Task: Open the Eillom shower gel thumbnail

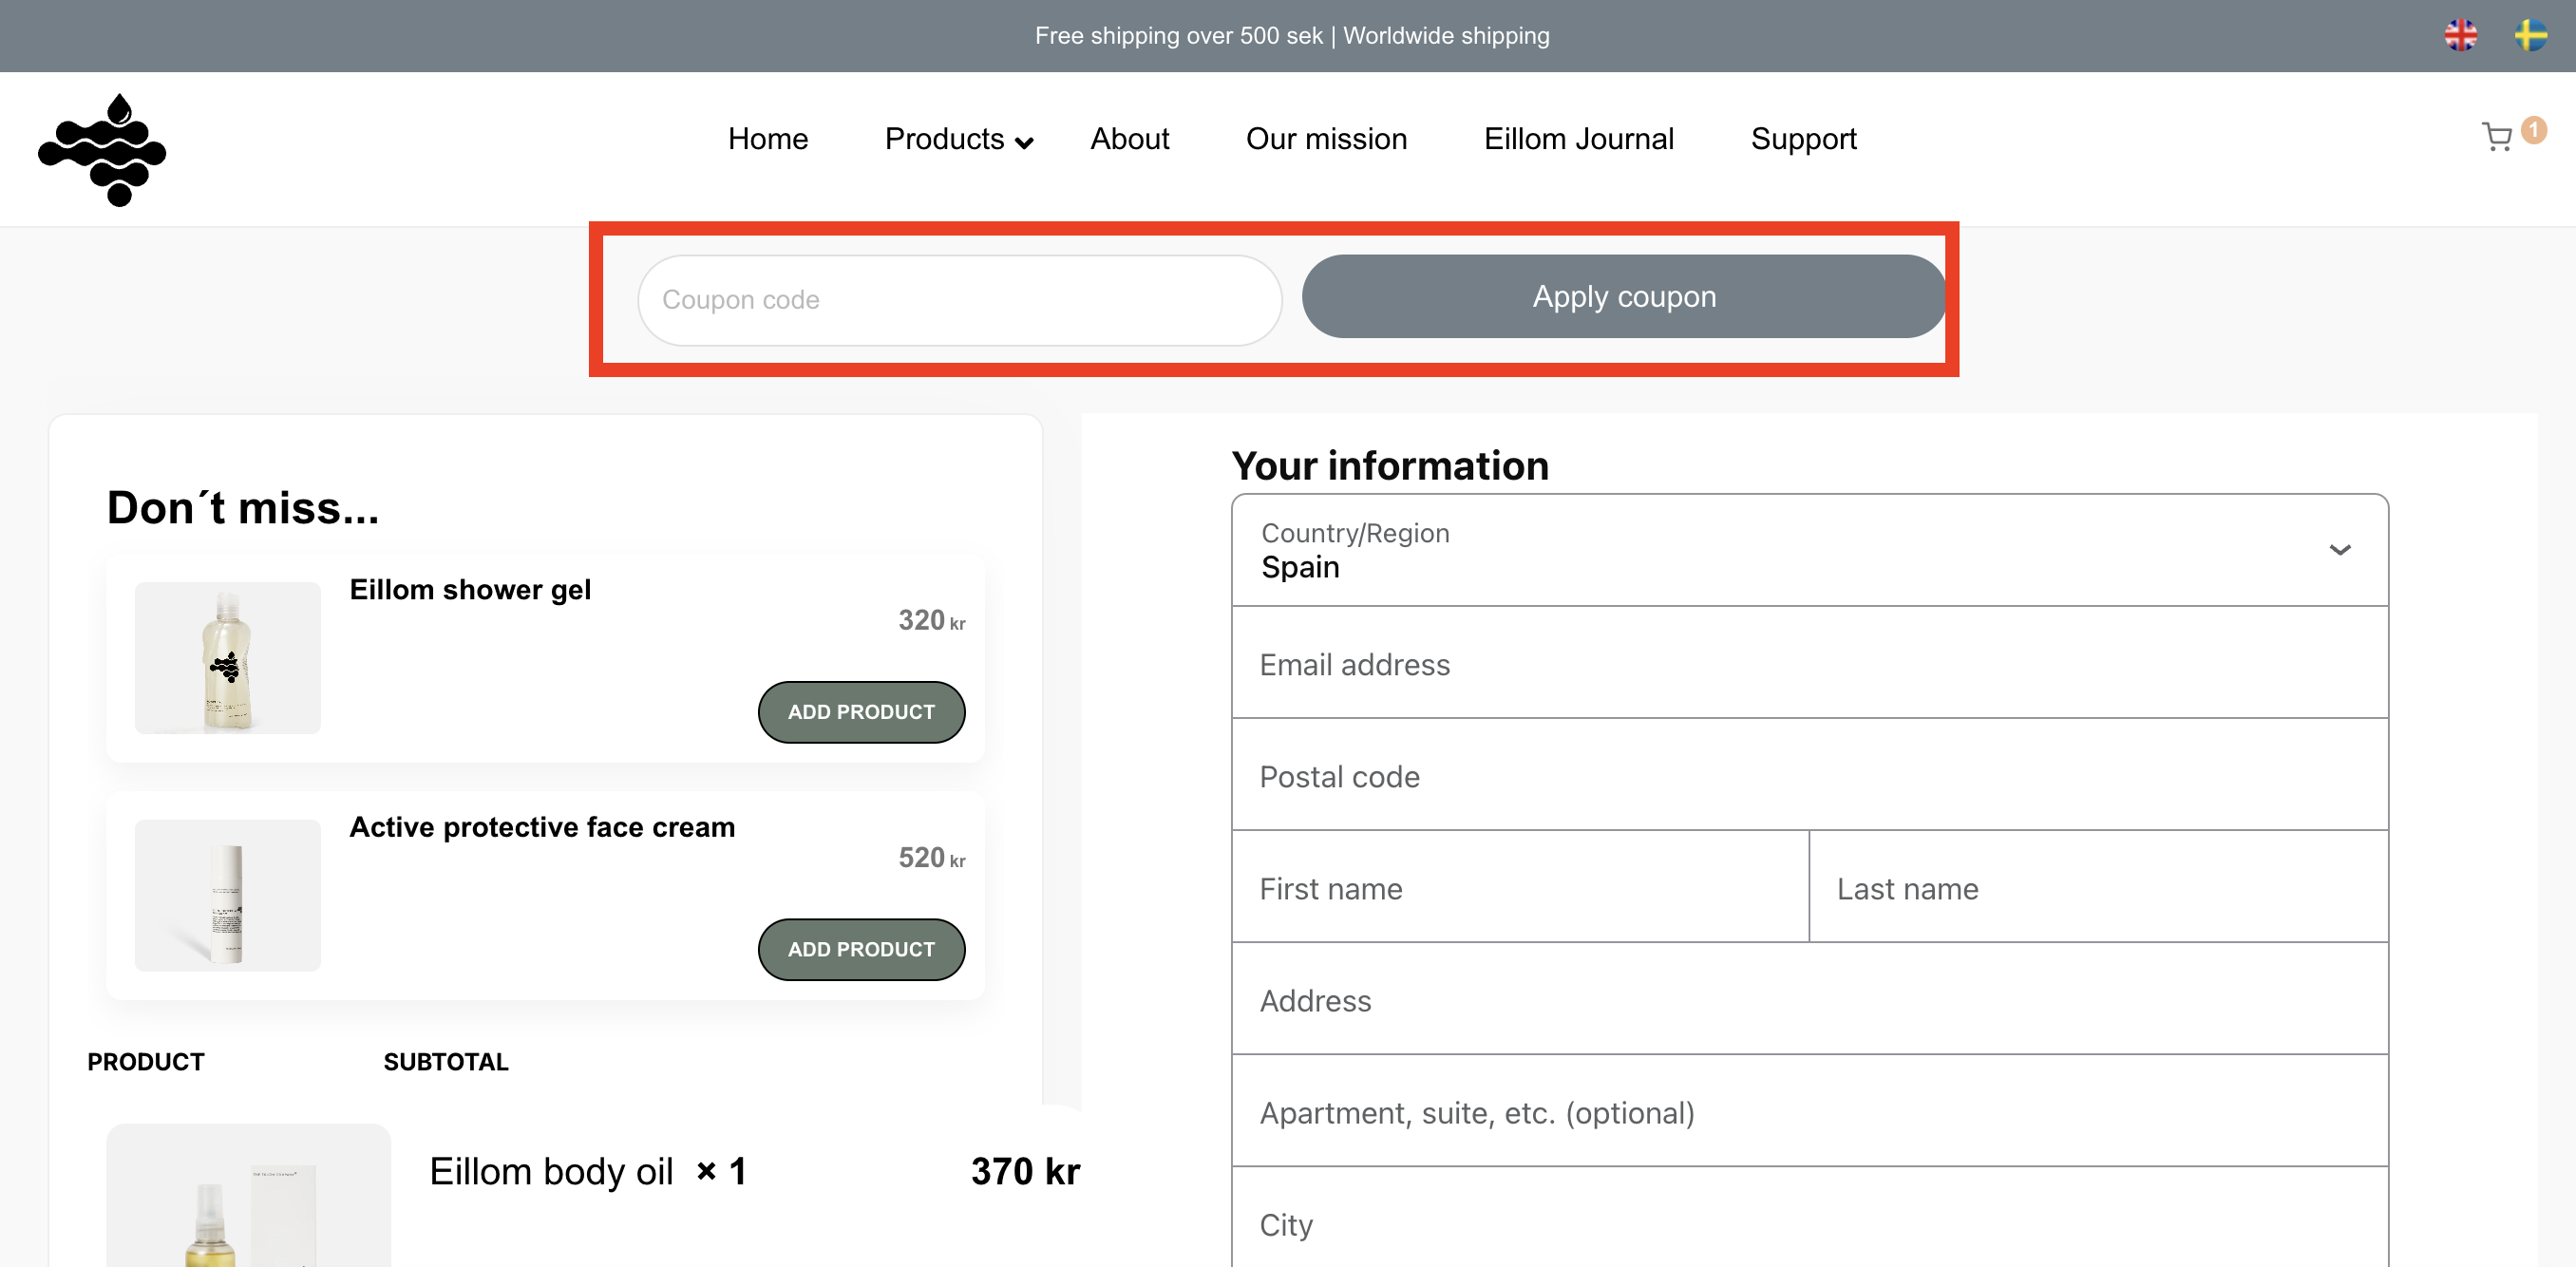Action: (x=228, y=658)
